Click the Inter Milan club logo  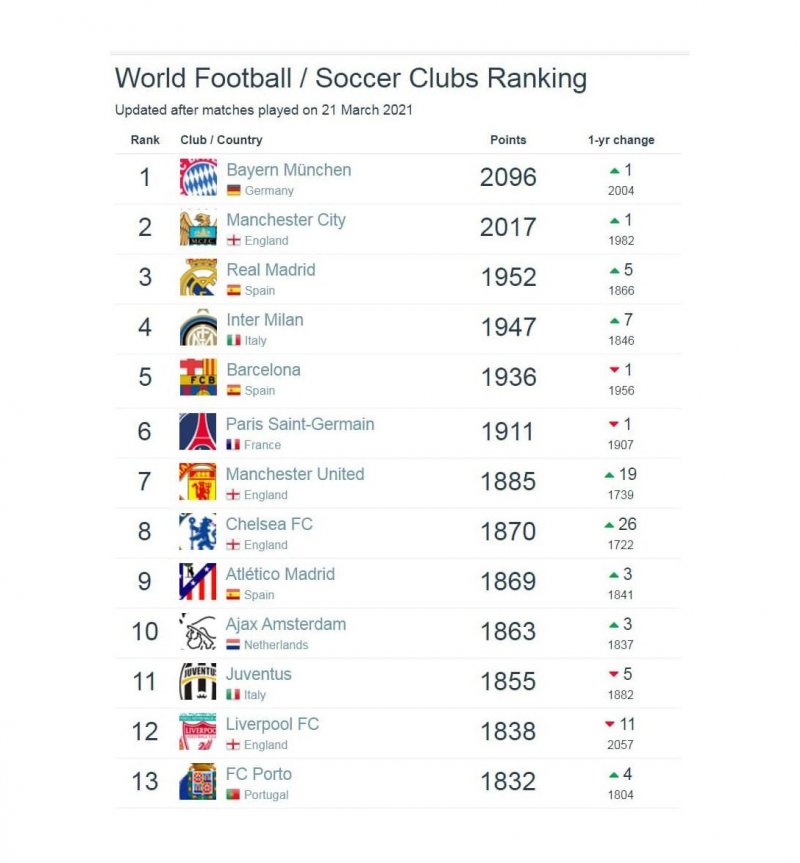coord(198,328)
